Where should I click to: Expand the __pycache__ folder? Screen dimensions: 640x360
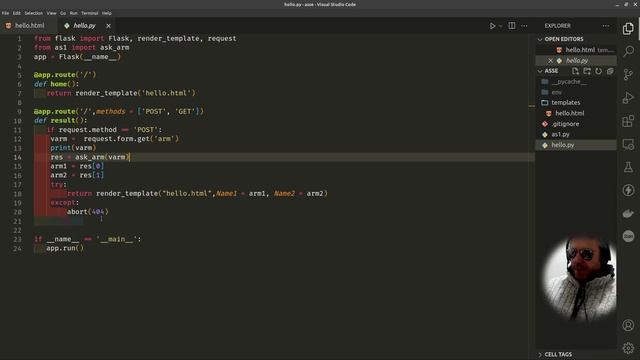click(569, 82)
